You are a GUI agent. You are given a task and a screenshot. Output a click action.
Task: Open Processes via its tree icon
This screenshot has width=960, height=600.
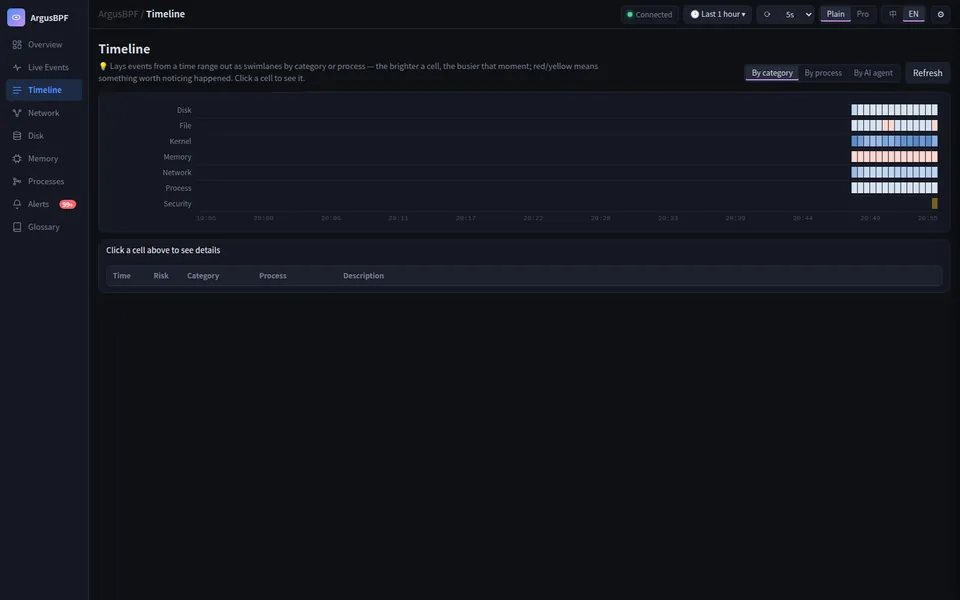tap(17, 181)
